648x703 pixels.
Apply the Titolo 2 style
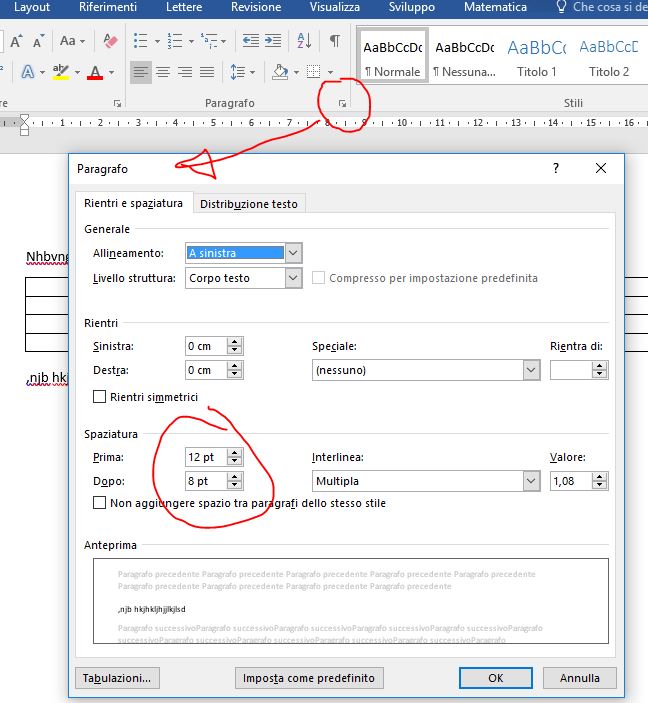pyautogui.click(x=609, y=56)
